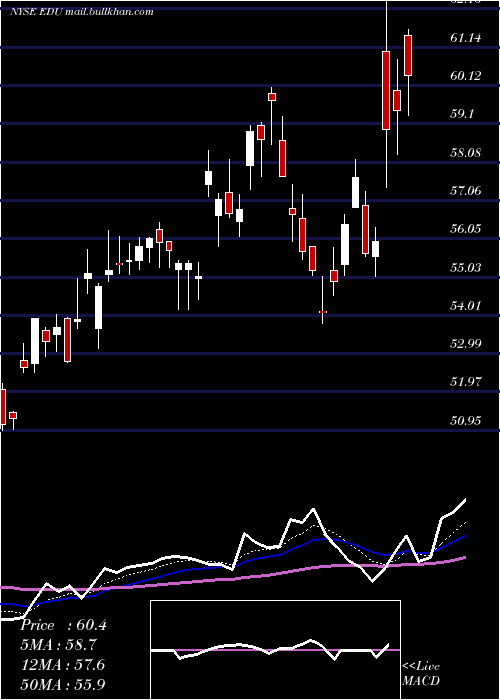Select the 51.97 price axis label

466,382
